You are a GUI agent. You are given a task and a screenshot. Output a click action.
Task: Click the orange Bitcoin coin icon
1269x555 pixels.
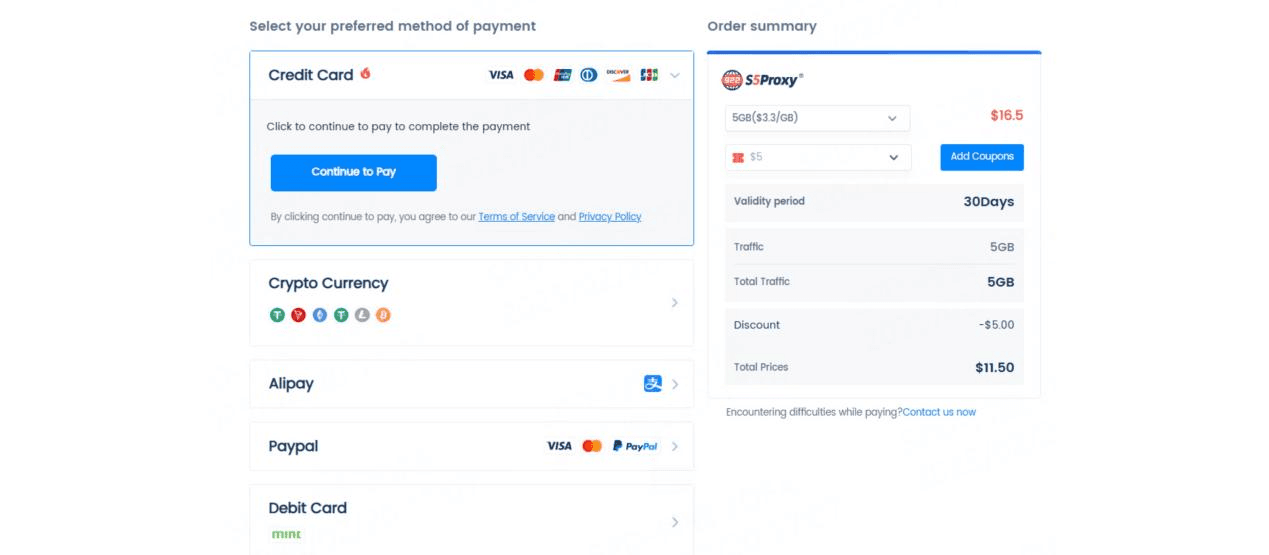[x=383, y=315]
